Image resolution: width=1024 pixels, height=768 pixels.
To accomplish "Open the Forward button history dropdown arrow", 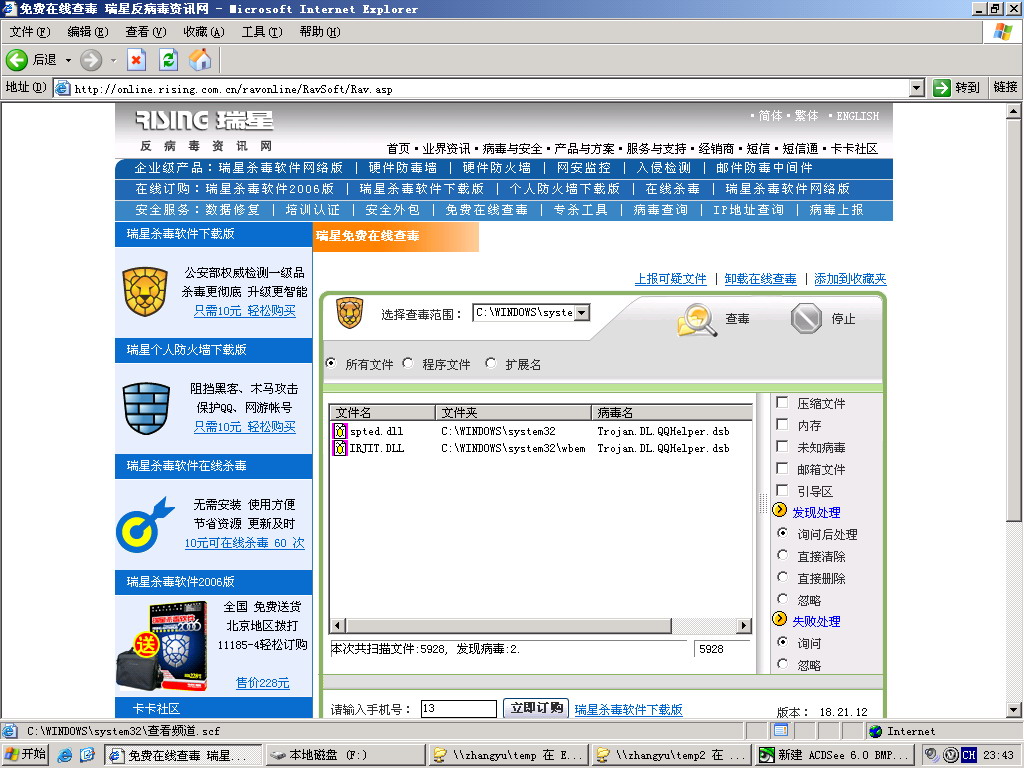I will 113,61.
